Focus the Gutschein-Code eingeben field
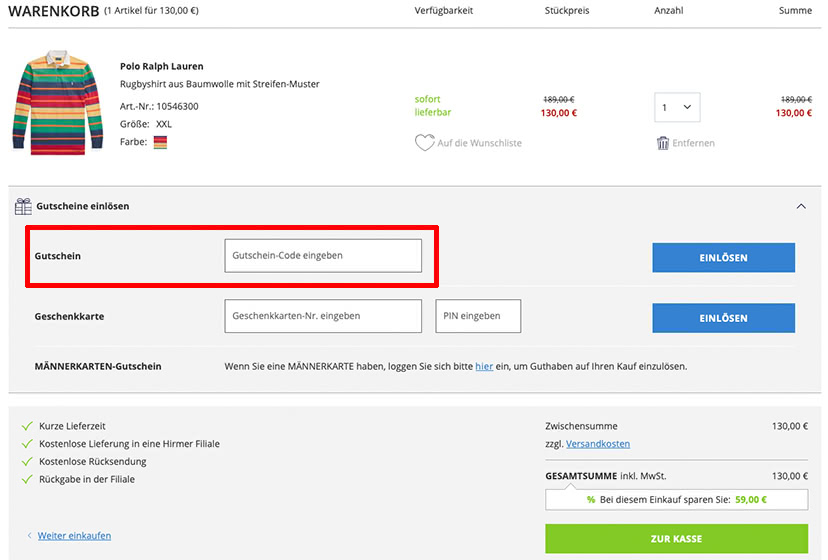This screenshot has width=828, height=560. 323,256
